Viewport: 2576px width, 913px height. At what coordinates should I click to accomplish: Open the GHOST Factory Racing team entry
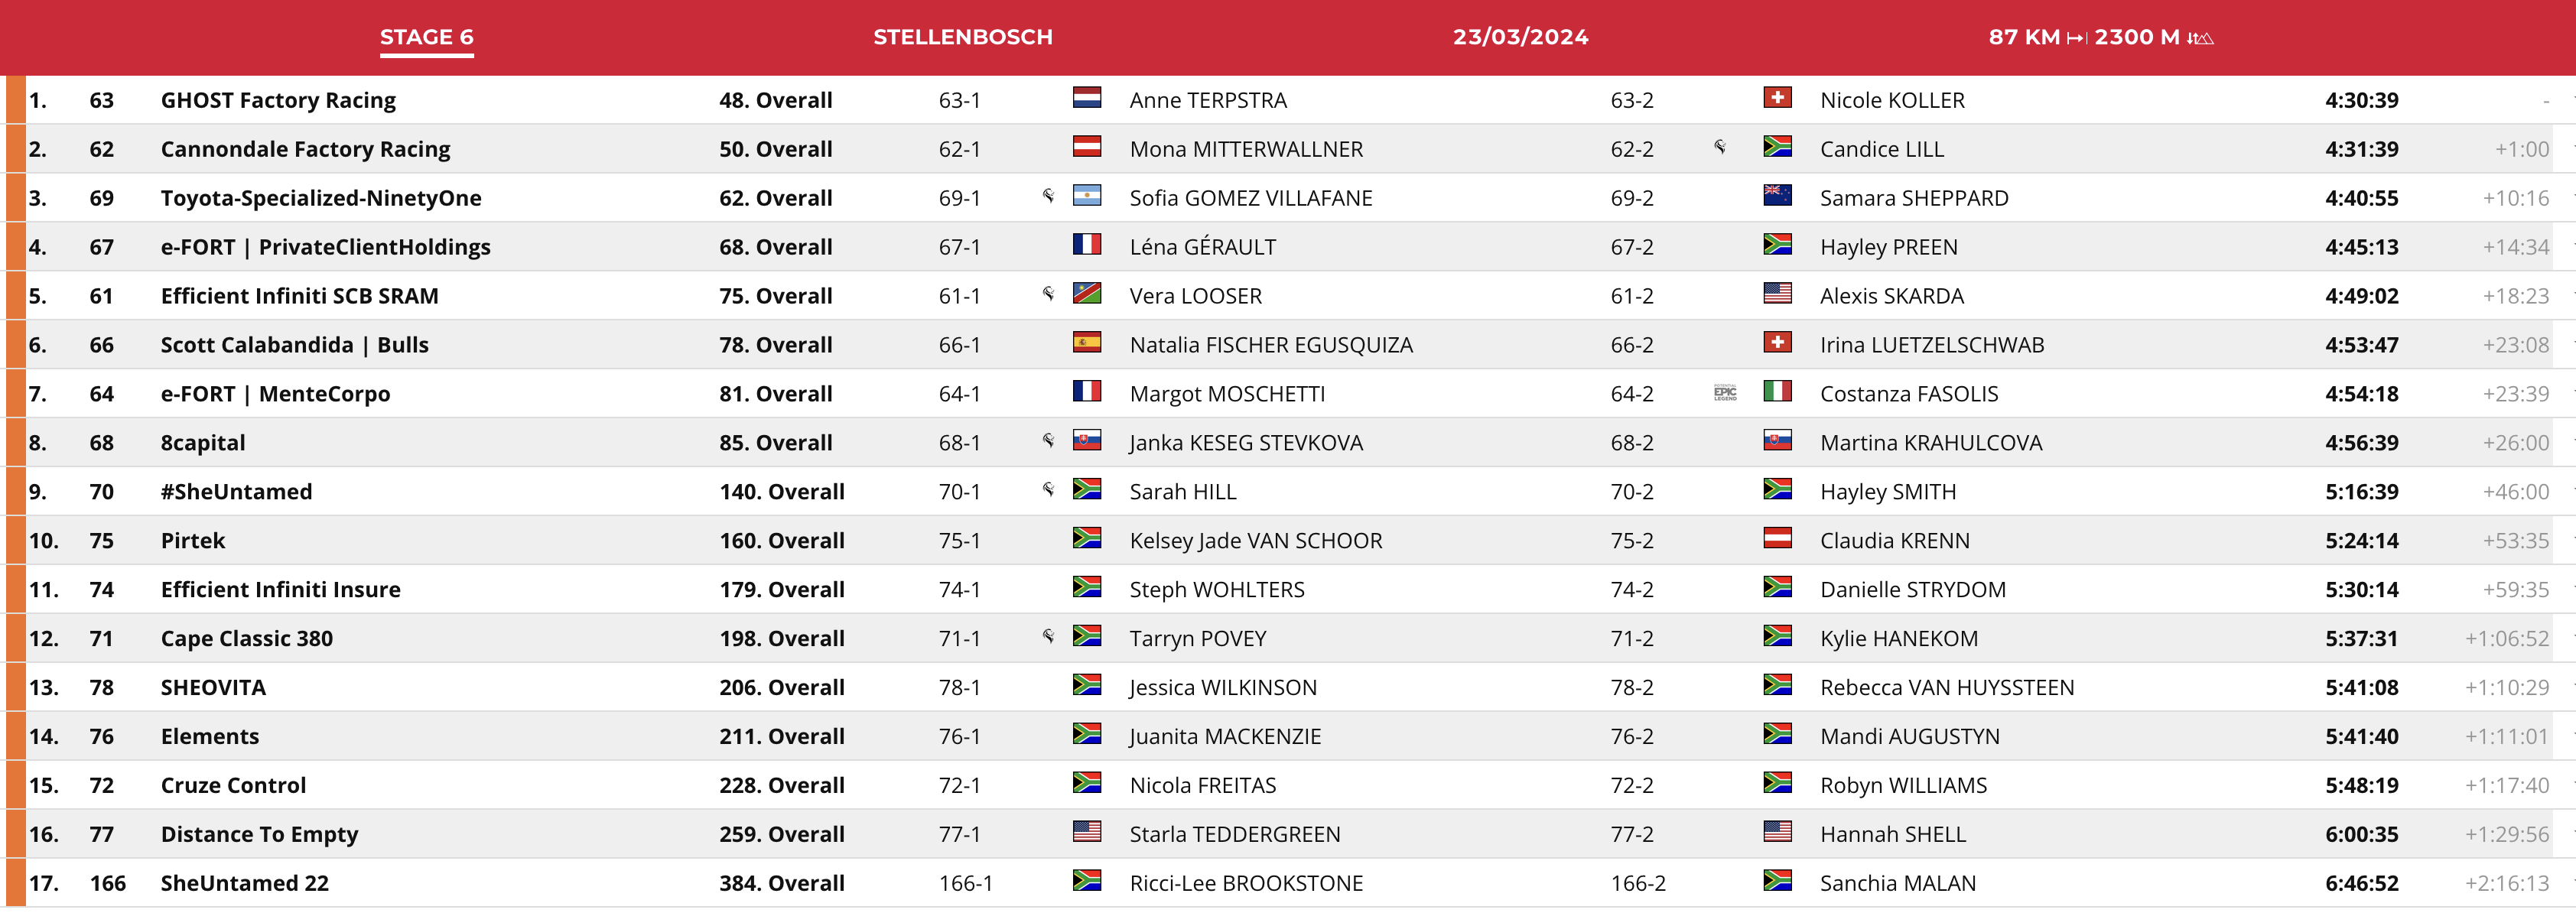click(278, 100)
